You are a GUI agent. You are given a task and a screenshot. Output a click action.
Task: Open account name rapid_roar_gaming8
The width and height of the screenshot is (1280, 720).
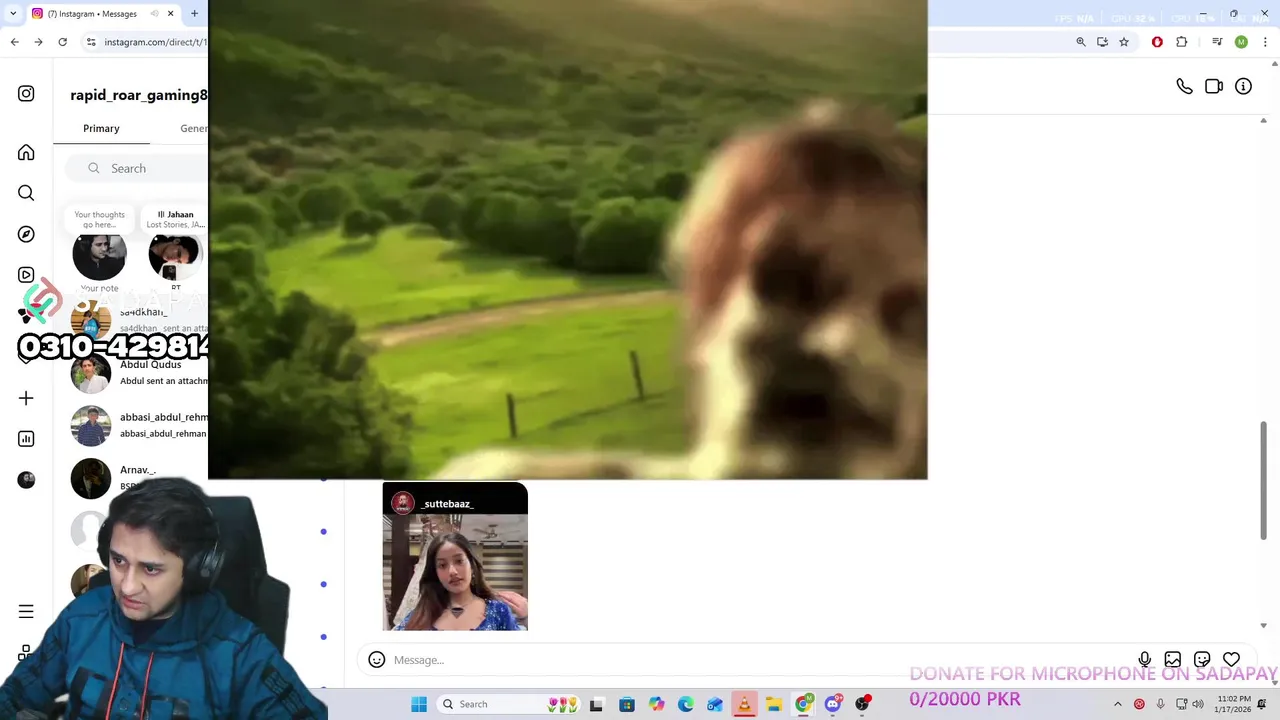coord(139,95)
